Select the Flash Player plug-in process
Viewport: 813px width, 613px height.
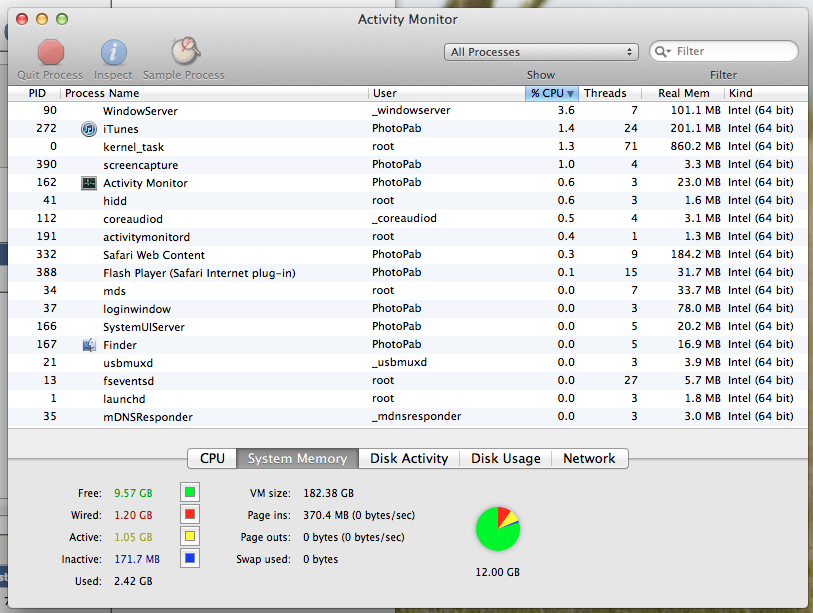tap(408, 273)
